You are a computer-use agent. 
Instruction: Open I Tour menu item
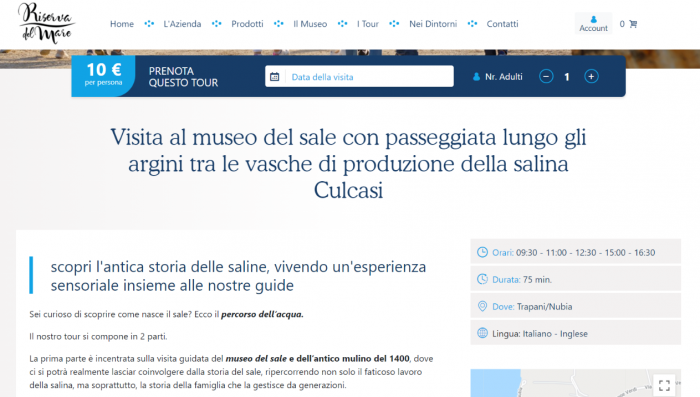click(x=368, y=24)
